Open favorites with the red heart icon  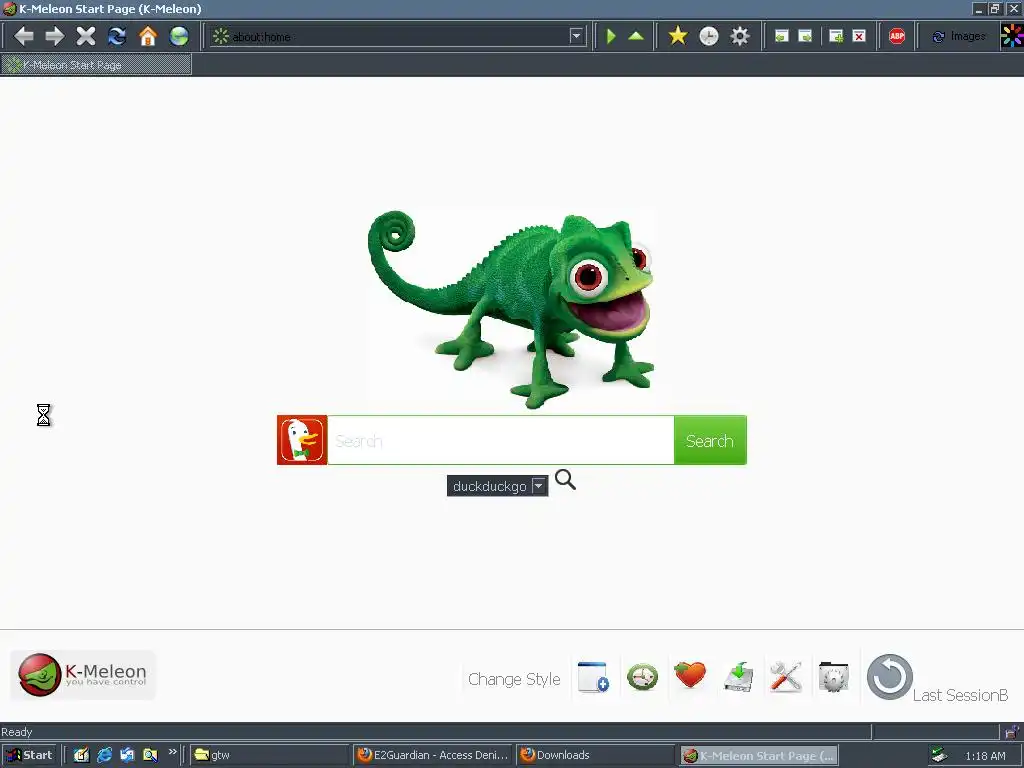690,675
